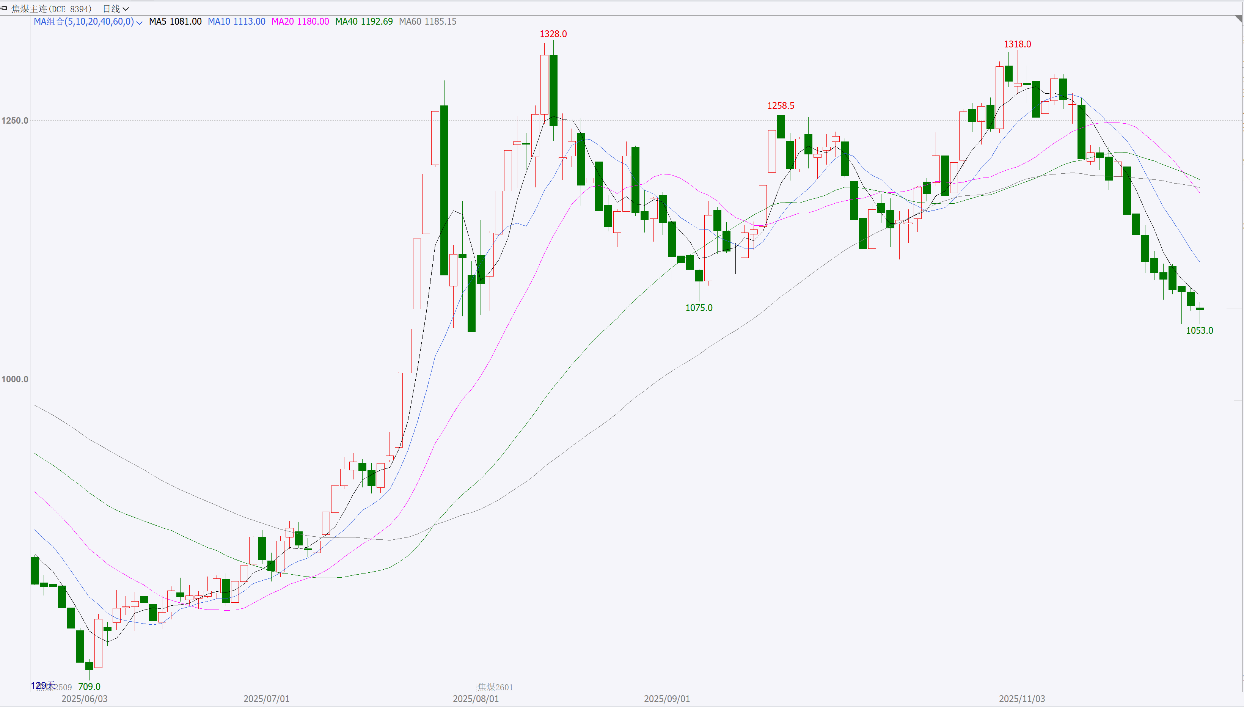Select the blue MA10 1113.00 legend label
Screen dimensions: 1244x707
(x=237, y=21)
